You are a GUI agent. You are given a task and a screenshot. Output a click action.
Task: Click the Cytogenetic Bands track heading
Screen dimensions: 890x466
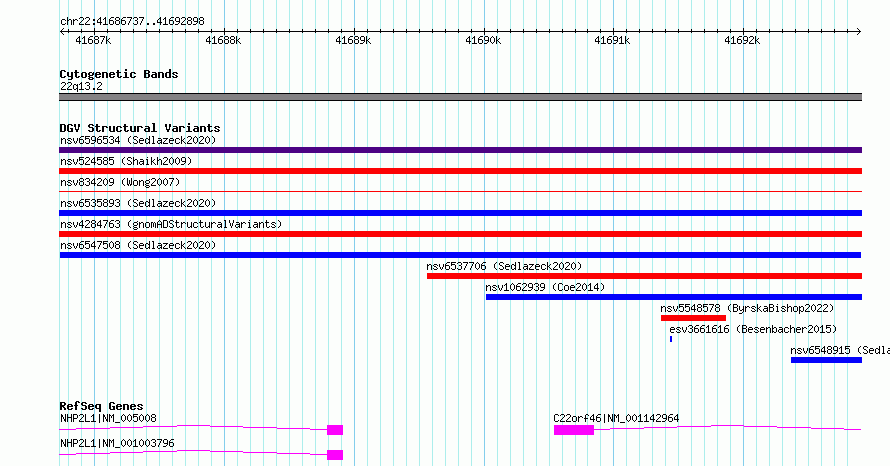pyautogui.click(x=119, y=74)
